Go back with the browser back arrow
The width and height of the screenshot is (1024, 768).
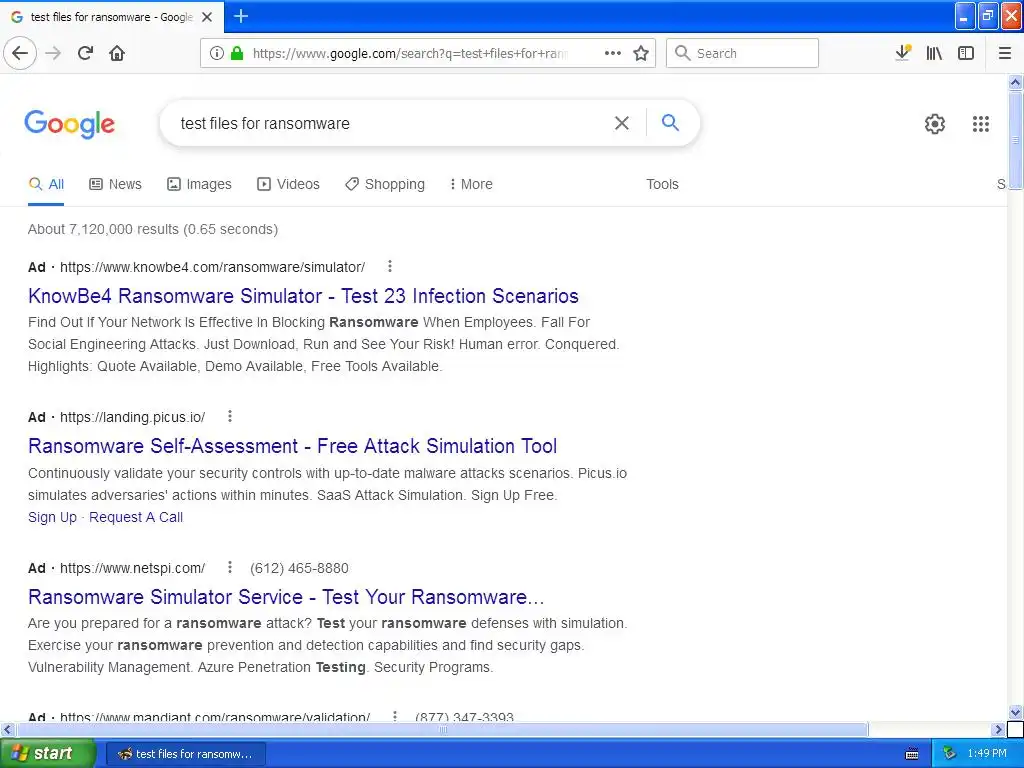20,53
